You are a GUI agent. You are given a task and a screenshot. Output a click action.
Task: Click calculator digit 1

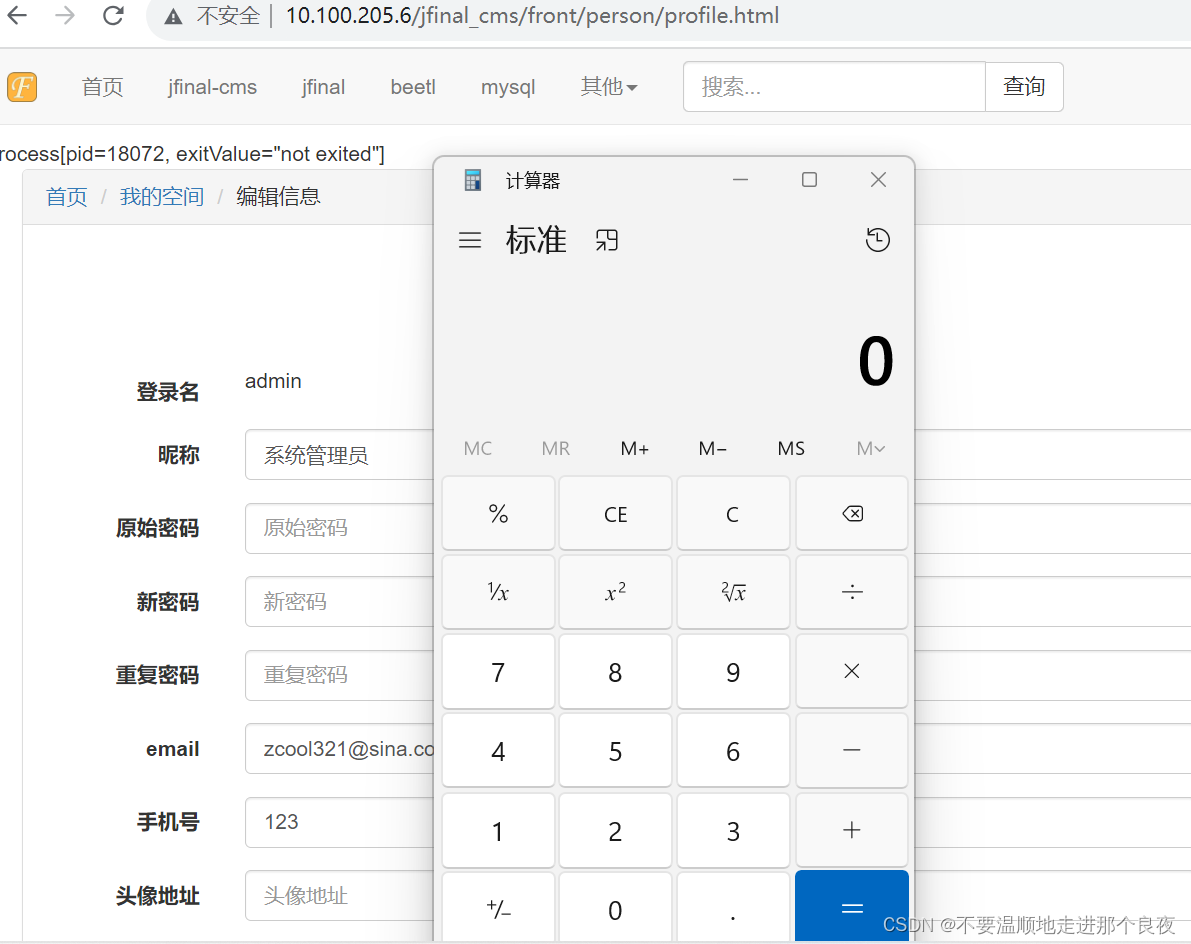pos(498,830)
